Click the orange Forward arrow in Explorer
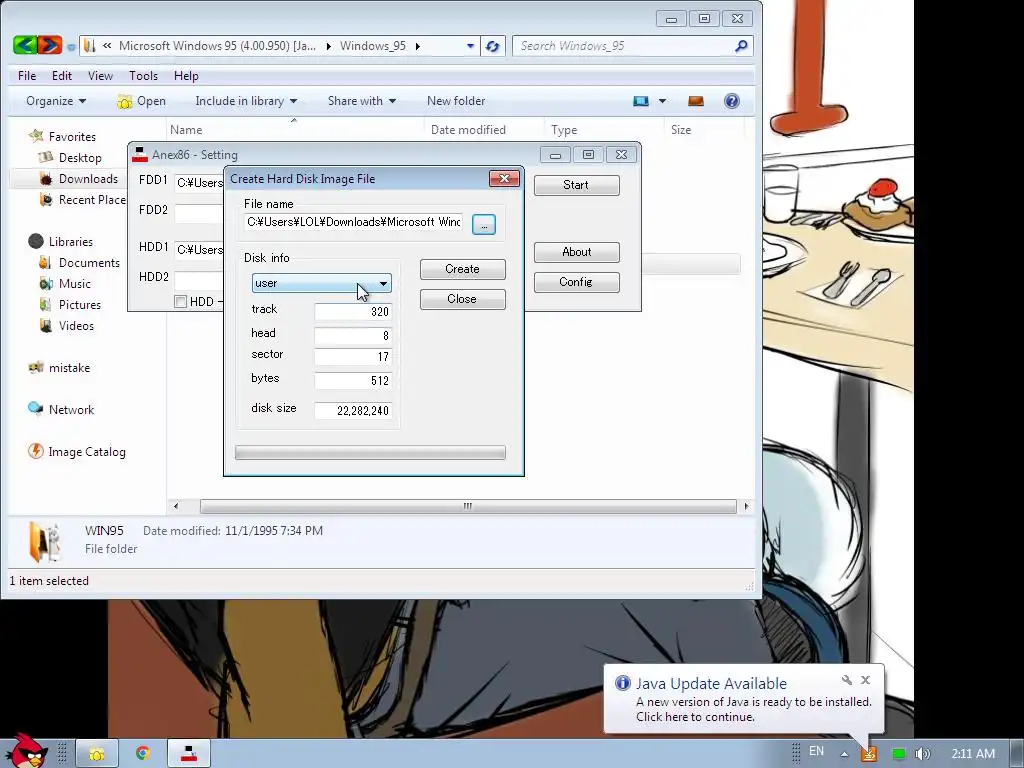 click(x=50, y=45)
